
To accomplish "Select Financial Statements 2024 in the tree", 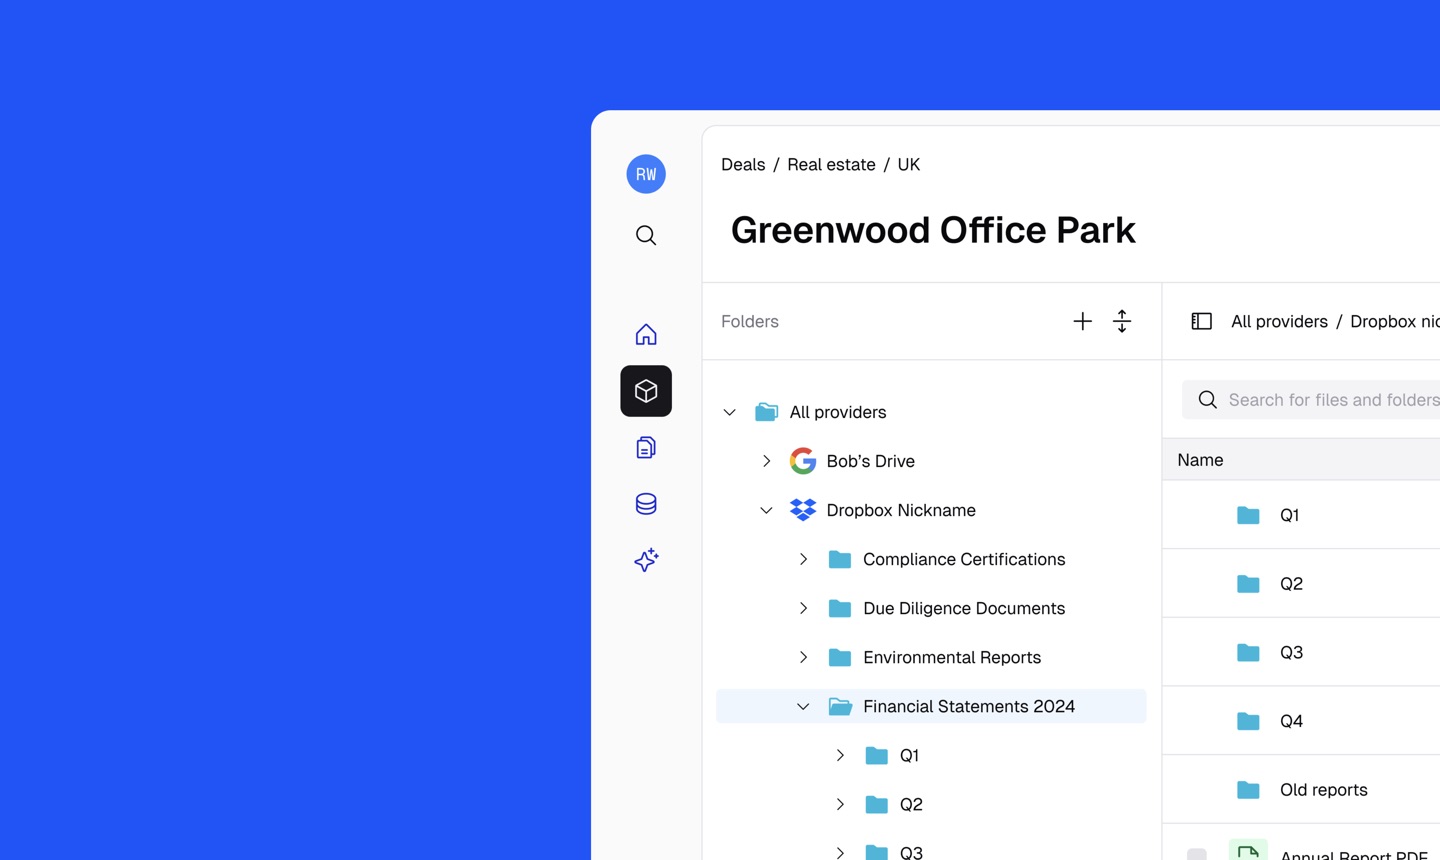I will [x=931, y=706].
